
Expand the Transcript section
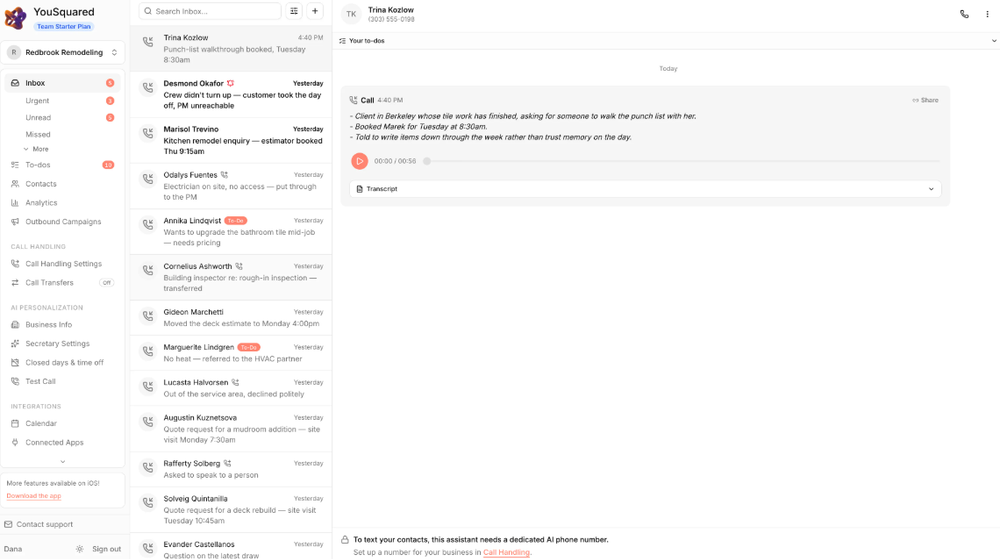(x=645, y=189)
